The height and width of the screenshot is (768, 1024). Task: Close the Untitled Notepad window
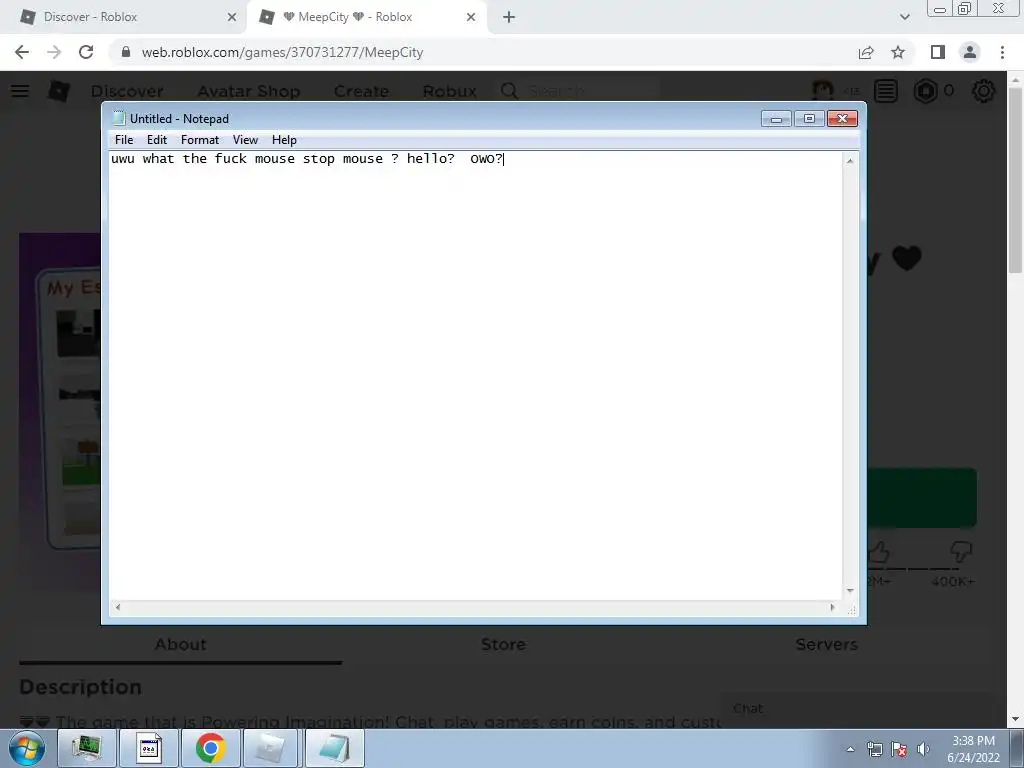point(842,118)
